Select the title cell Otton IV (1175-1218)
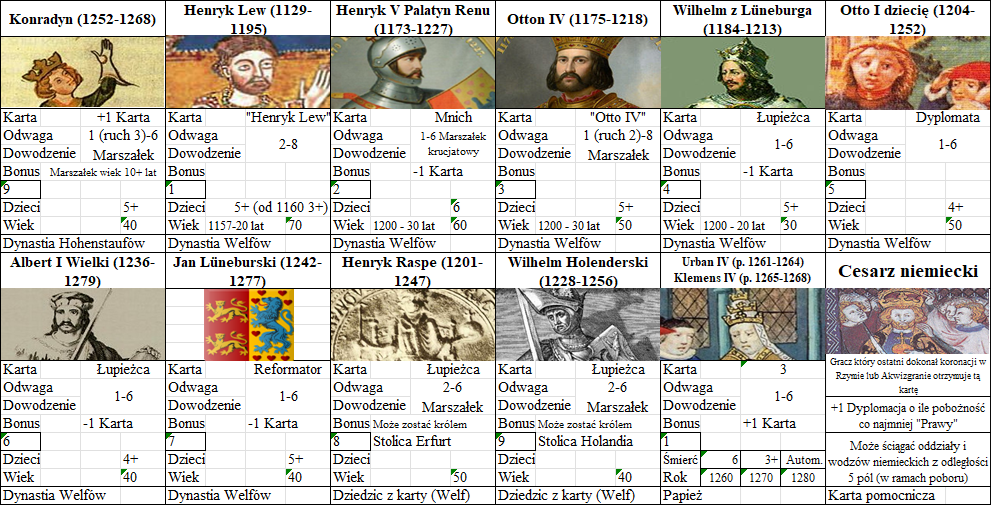This screenshot has height=526, width=991. (x=578, y=19)
